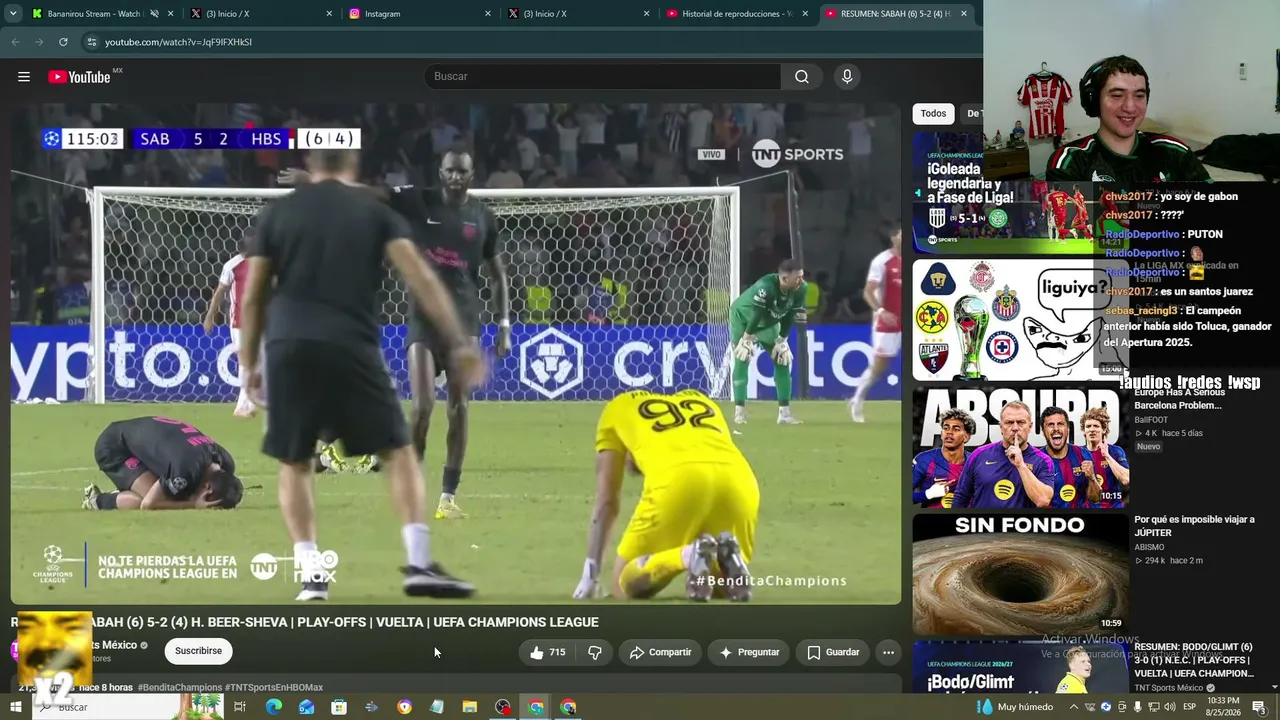Click into the YouTube Buscar search field
The width and height of the screenshot is (1280, 720).
pyautogui.click(x=602, y=77)
